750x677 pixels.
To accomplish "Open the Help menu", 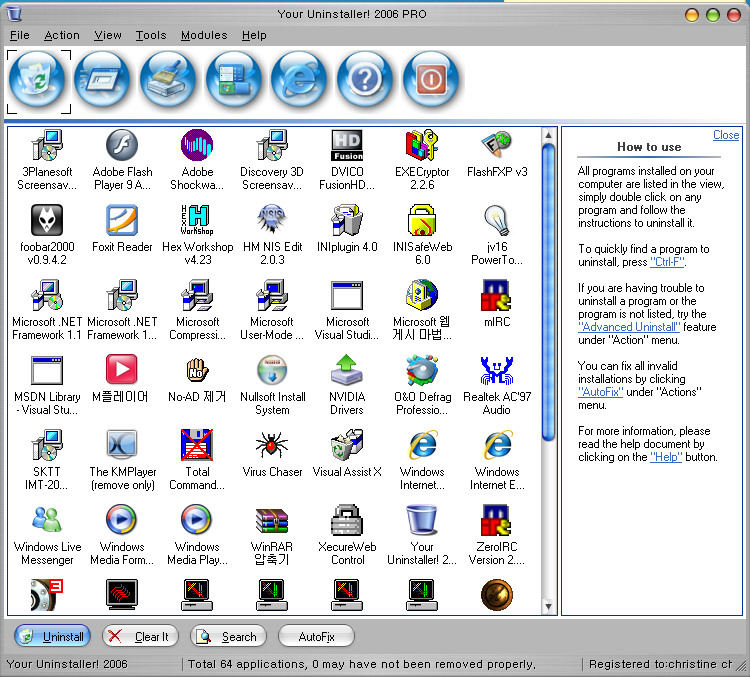I will tap(254, 35).
